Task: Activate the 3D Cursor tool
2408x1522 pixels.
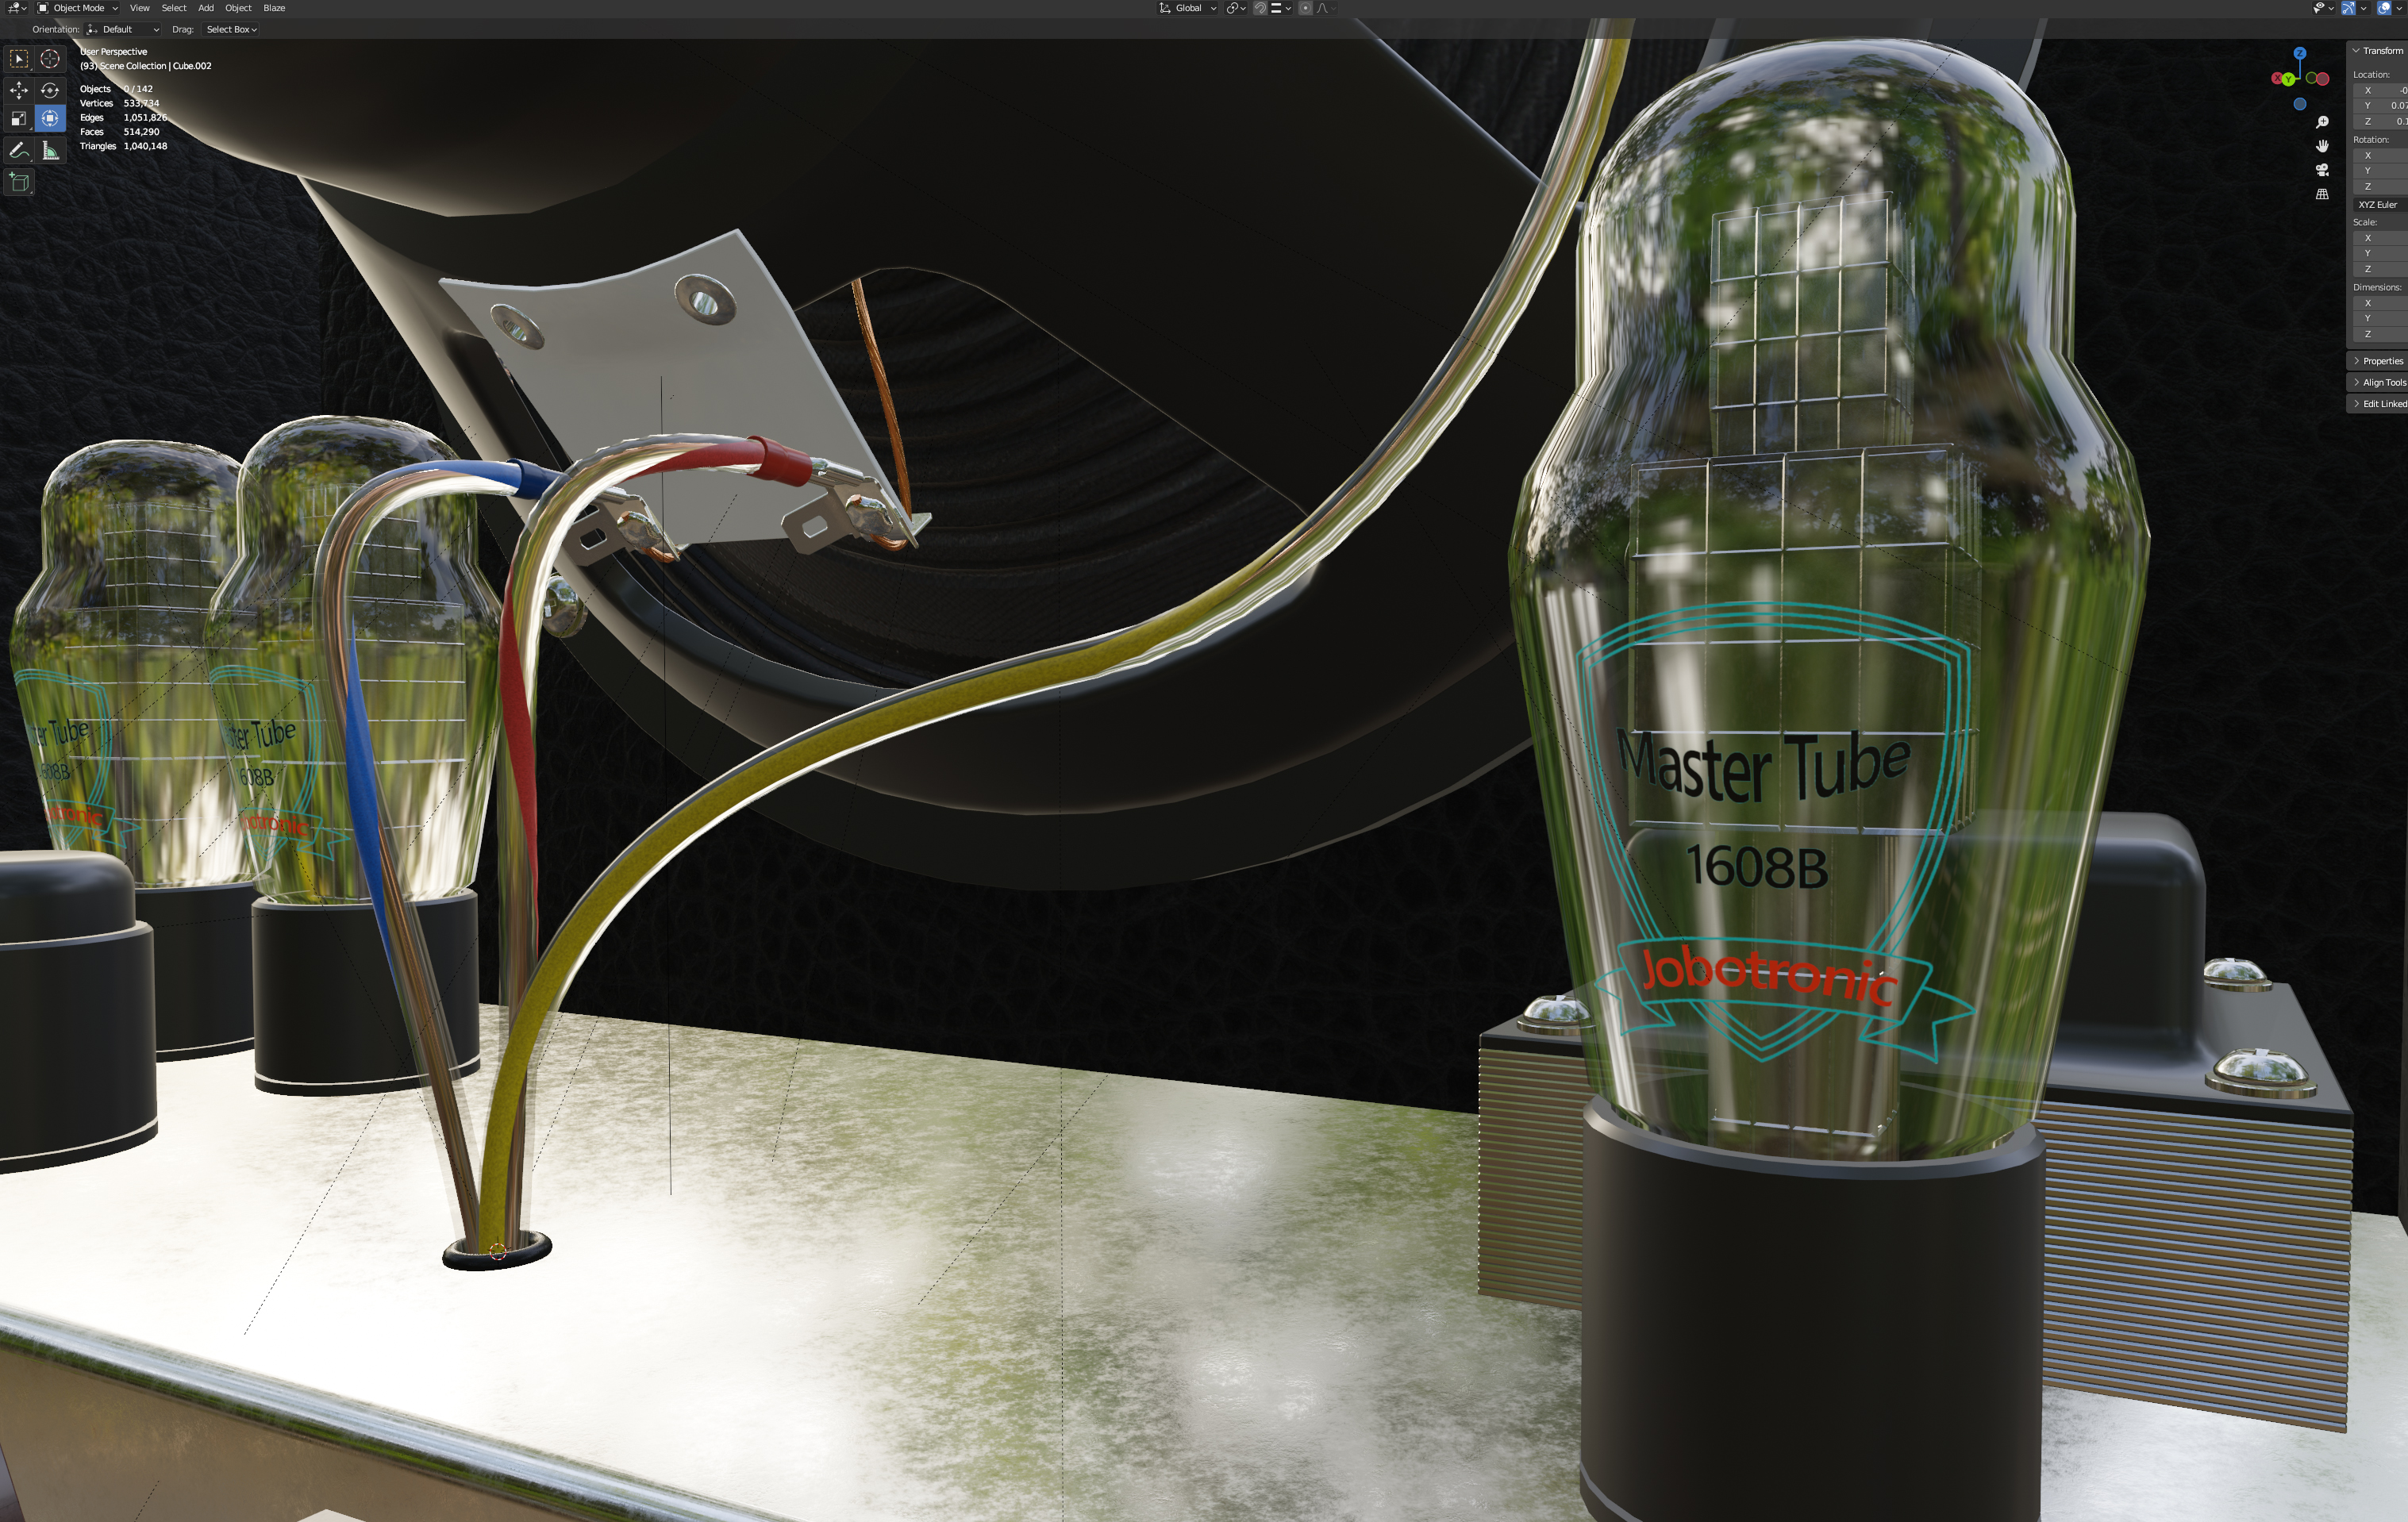Action: [x=50, y=59]
